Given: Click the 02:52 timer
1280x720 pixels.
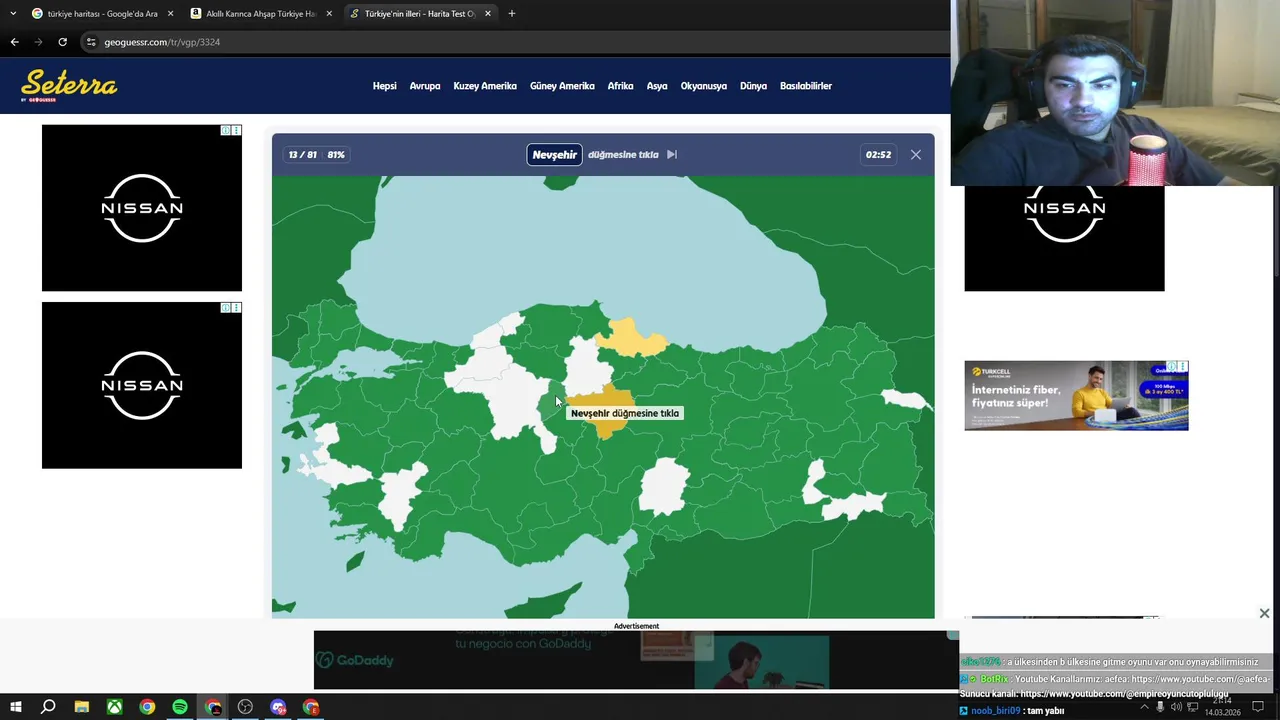Looking at the screenshot, I should pos(878,154).
